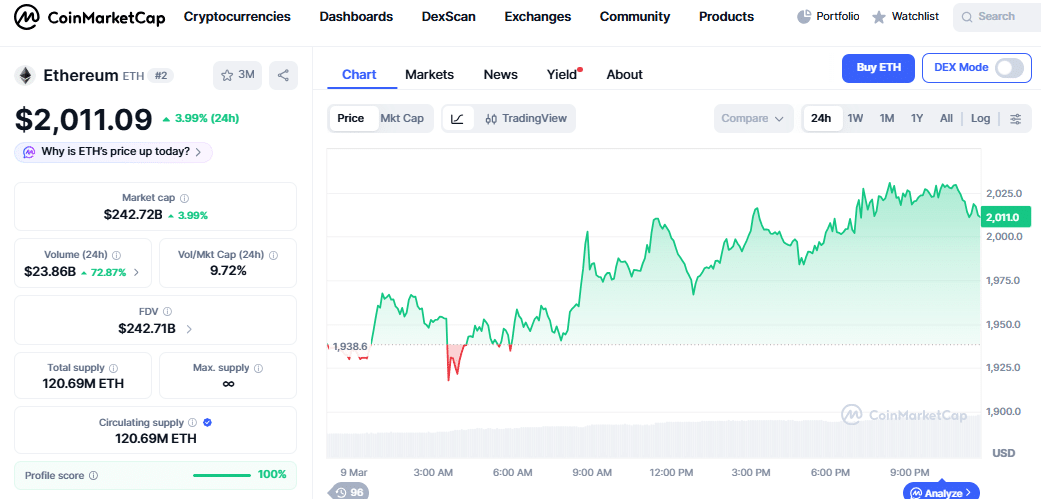Image resolution: width=1041 pixels, height=499 pixels.
Task: Open Exchanges nav menu
Action: 538,17
